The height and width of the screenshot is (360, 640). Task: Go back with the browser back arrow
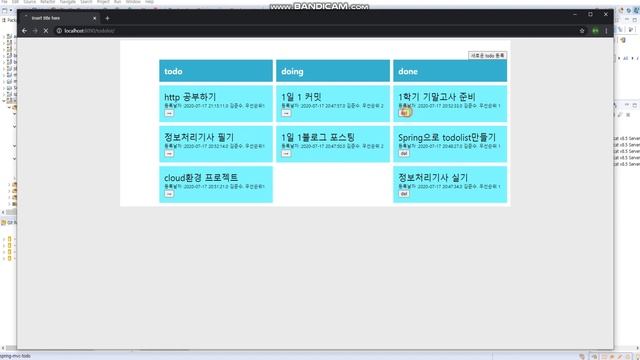coord(24,31)
